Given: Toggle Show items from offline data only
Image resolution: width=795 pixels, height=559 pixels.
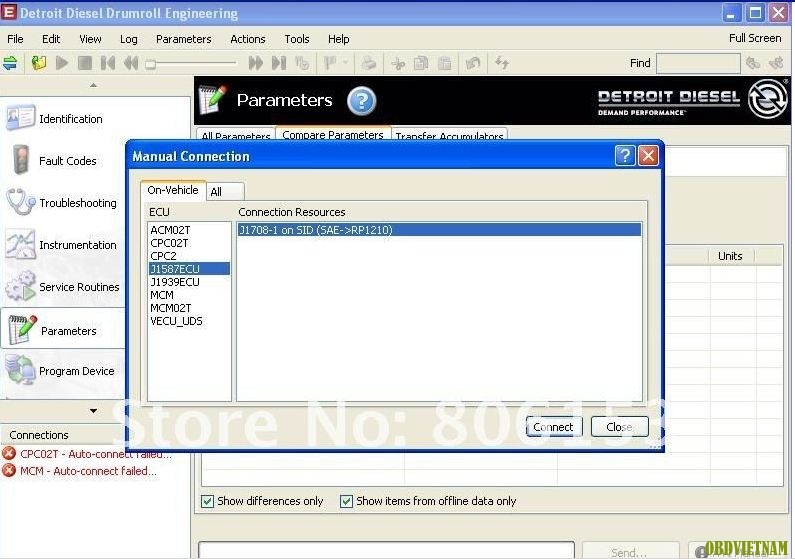Looking at the screenshot, I should click(347, 501).
